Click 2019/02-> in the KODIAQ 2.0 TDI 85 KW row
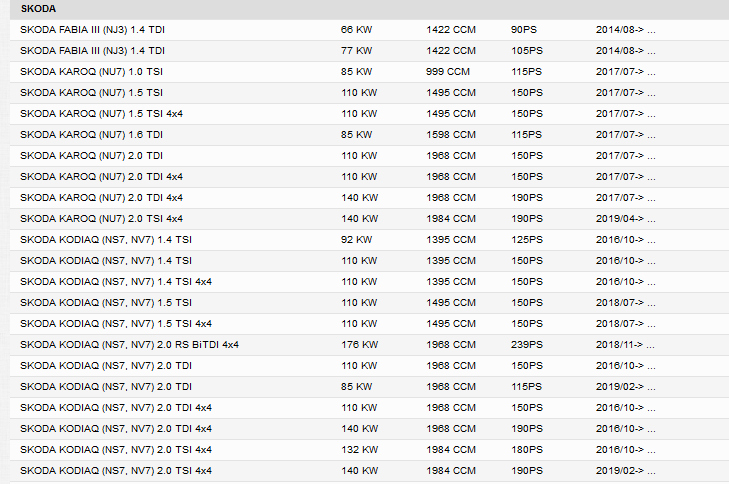 click(x=626, y=386)
